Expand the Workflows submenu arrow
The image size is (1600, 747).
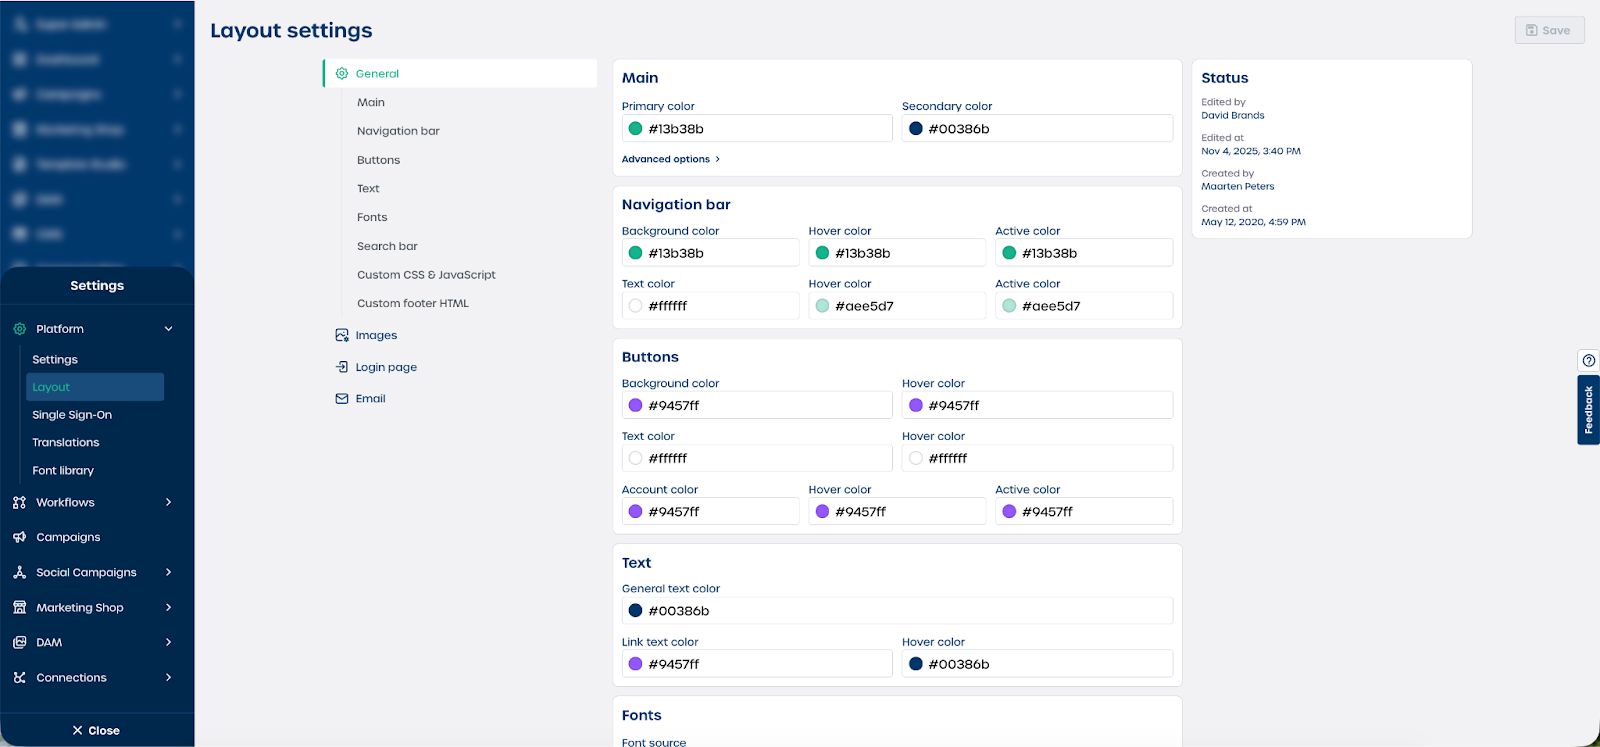coord(168,503)
